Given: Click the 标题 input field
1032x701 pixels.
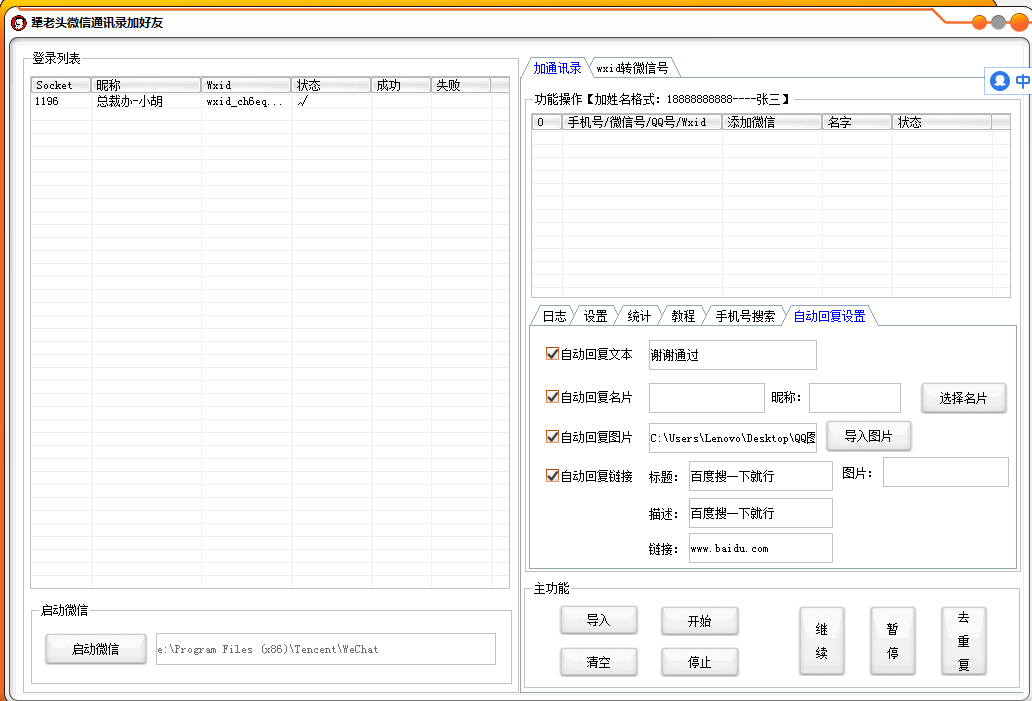Looking at the screenshot, I should click(760, 476).
